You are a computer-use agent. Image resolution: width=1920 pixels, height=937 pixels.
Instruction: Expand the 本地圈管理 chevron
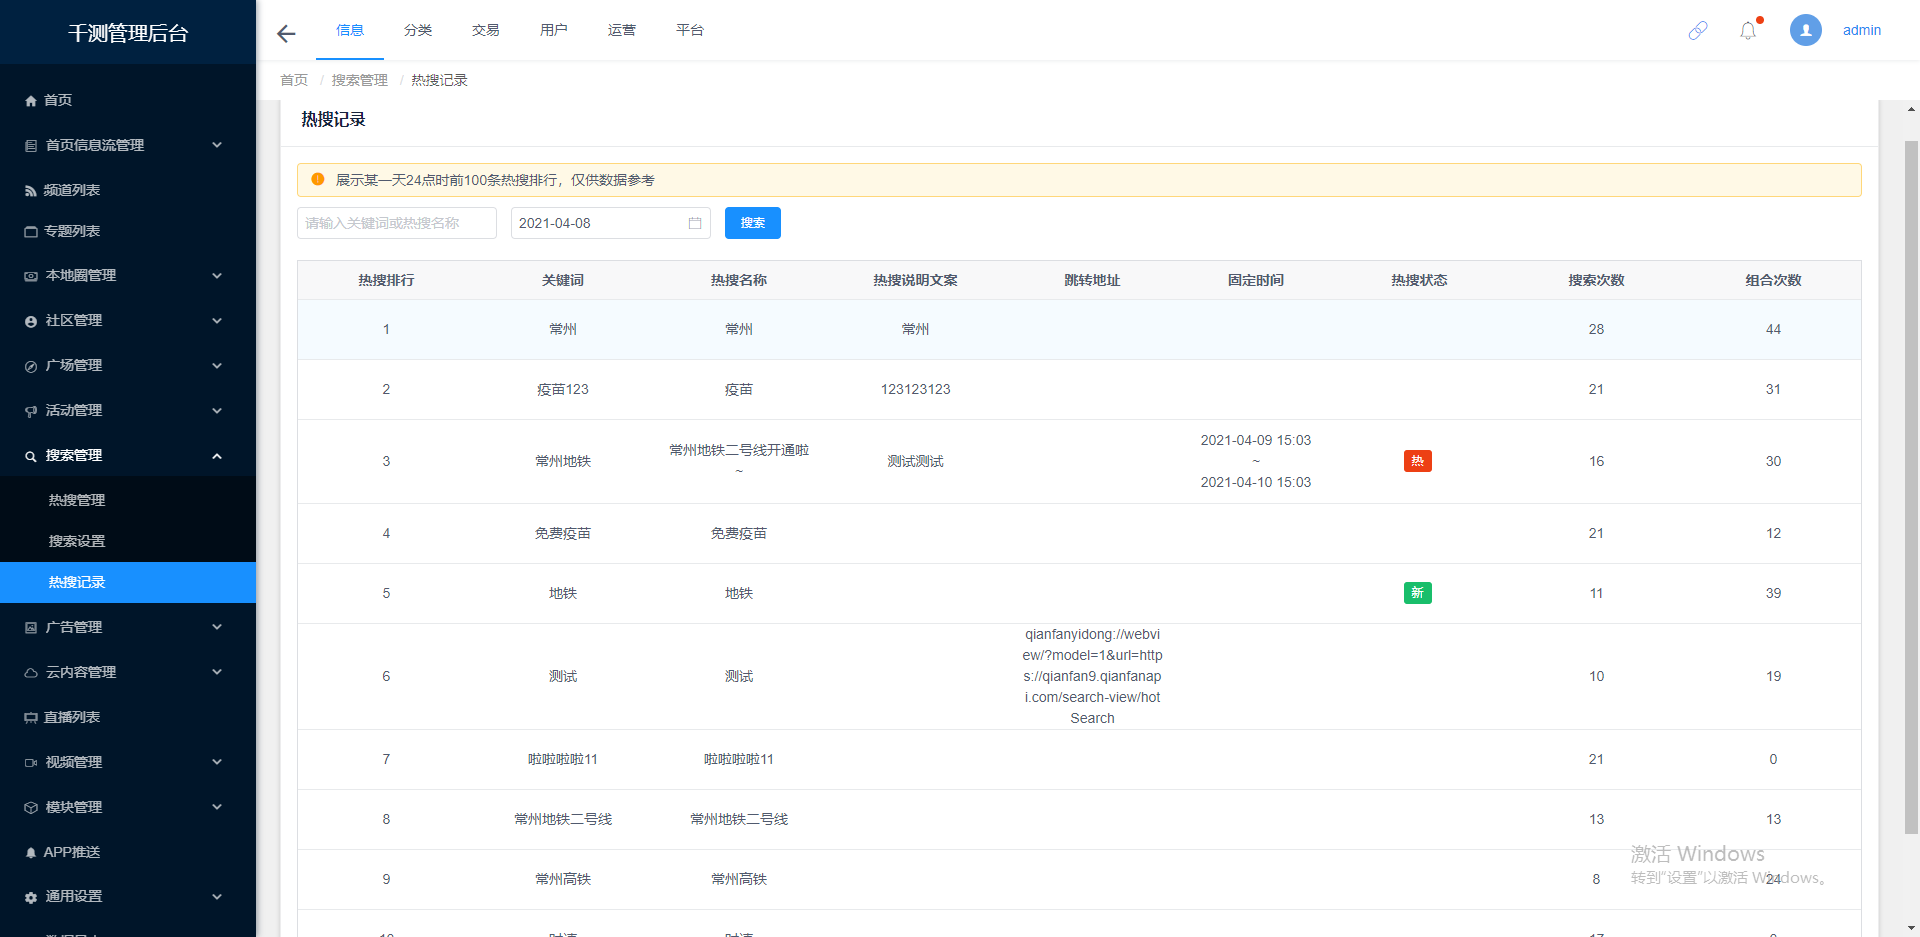(x=217, y=275)
